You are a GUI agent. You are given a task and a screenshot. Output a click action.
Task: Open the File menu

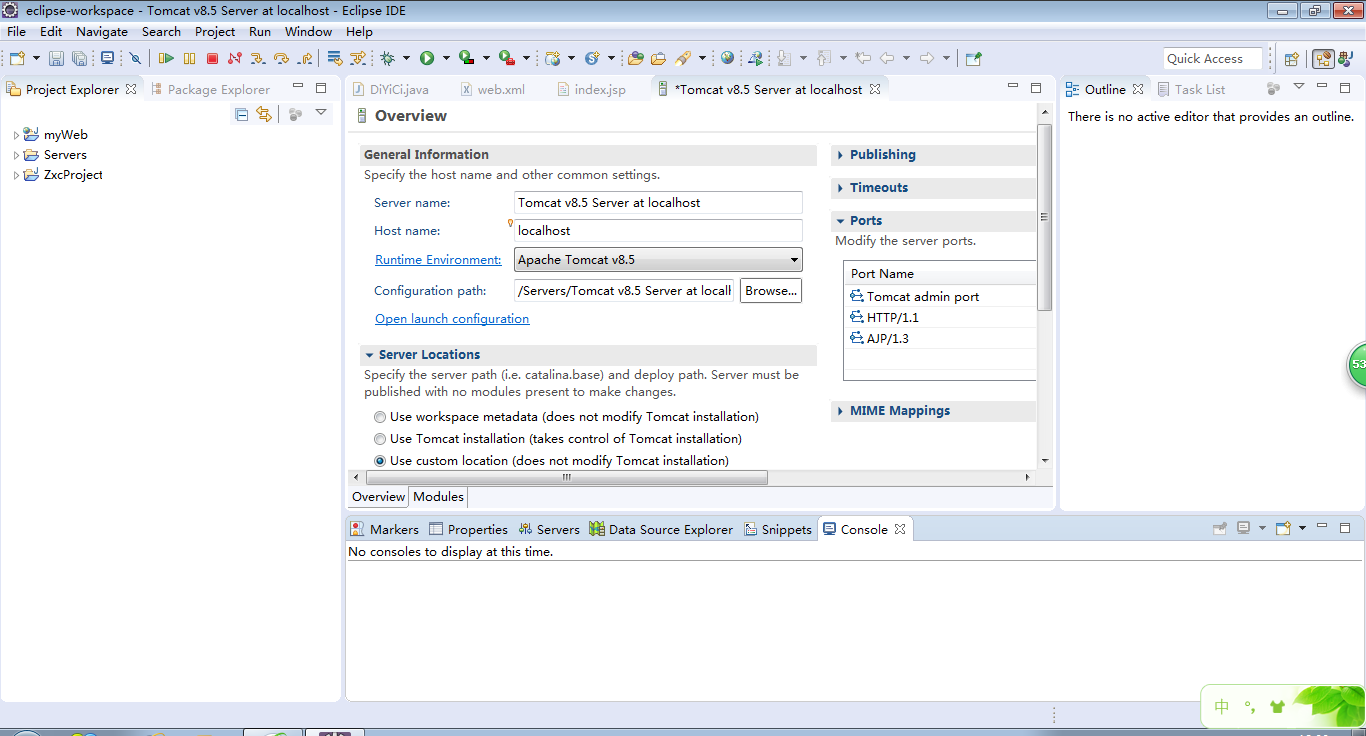17,31
